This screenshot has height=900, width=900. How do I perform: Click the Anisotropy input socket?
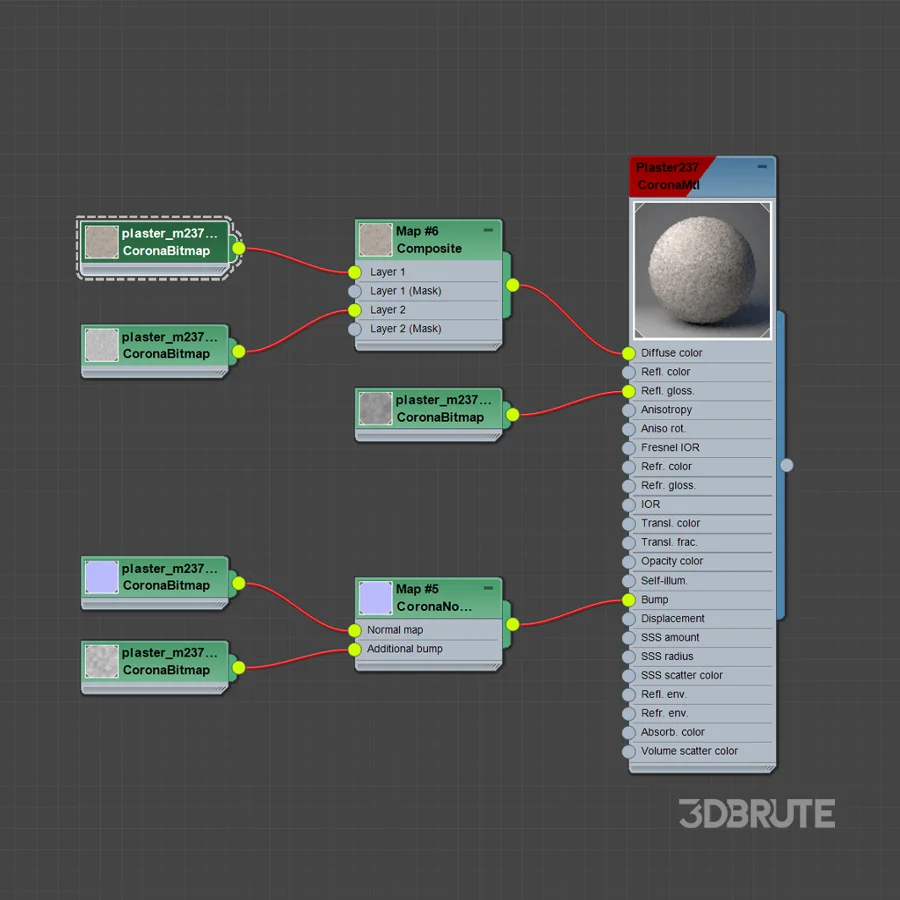(x=629, y=410)
